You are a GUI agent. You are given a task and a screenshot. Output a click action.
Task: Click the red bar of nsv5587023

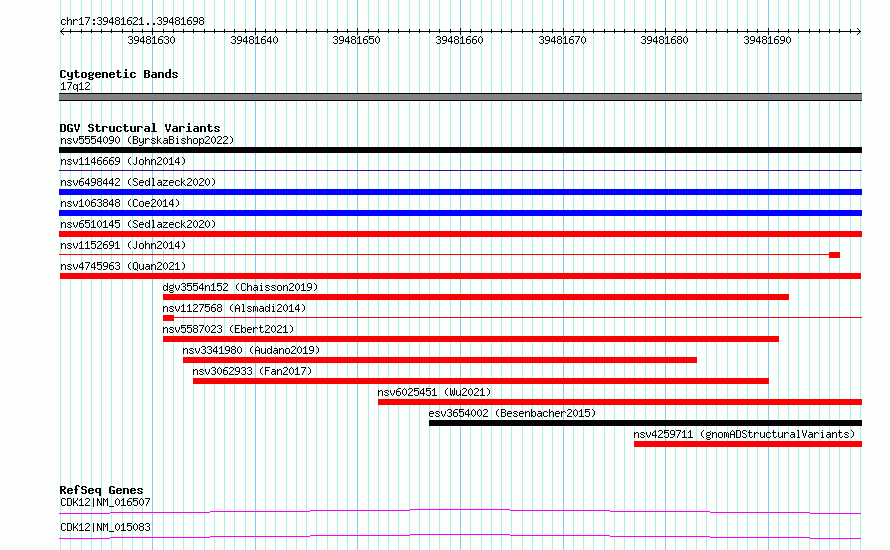pyautogui.click(x=471, y=339)
